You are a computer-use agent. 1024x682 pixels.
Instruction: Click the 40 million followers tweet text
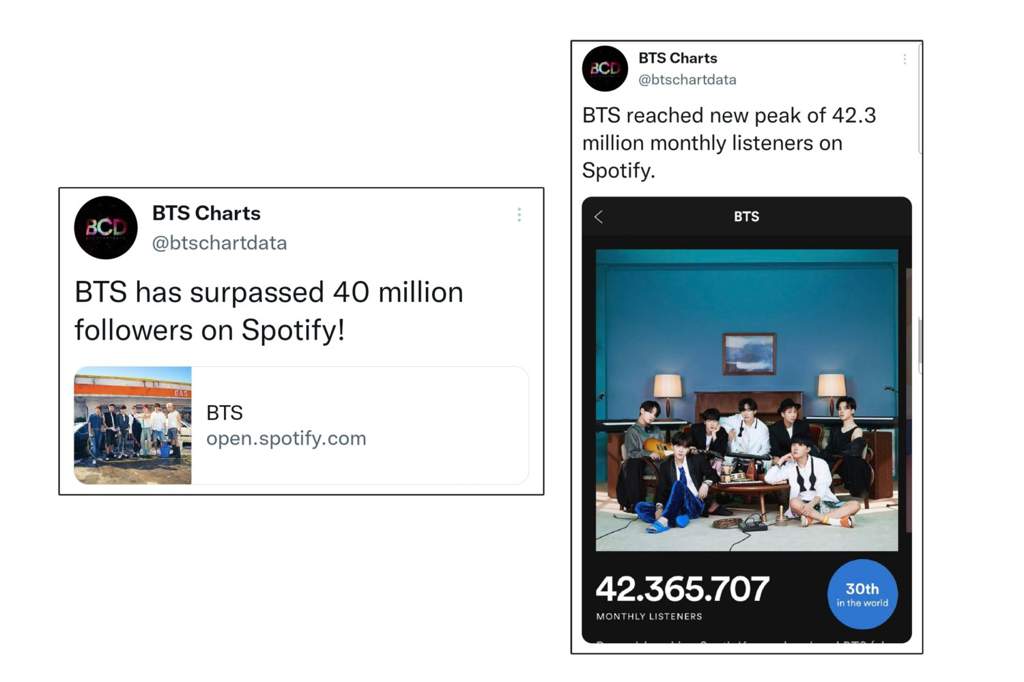coord(269,311)
